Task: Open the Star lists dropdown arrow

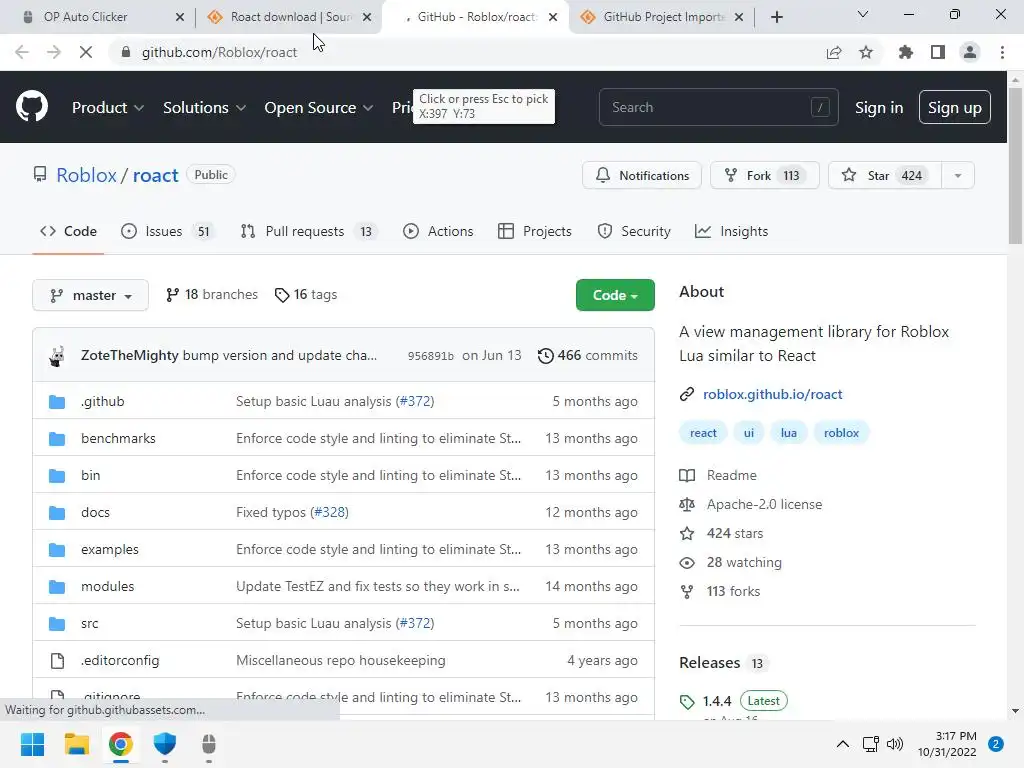Action: pyautogui.click(x=958, y=176)
